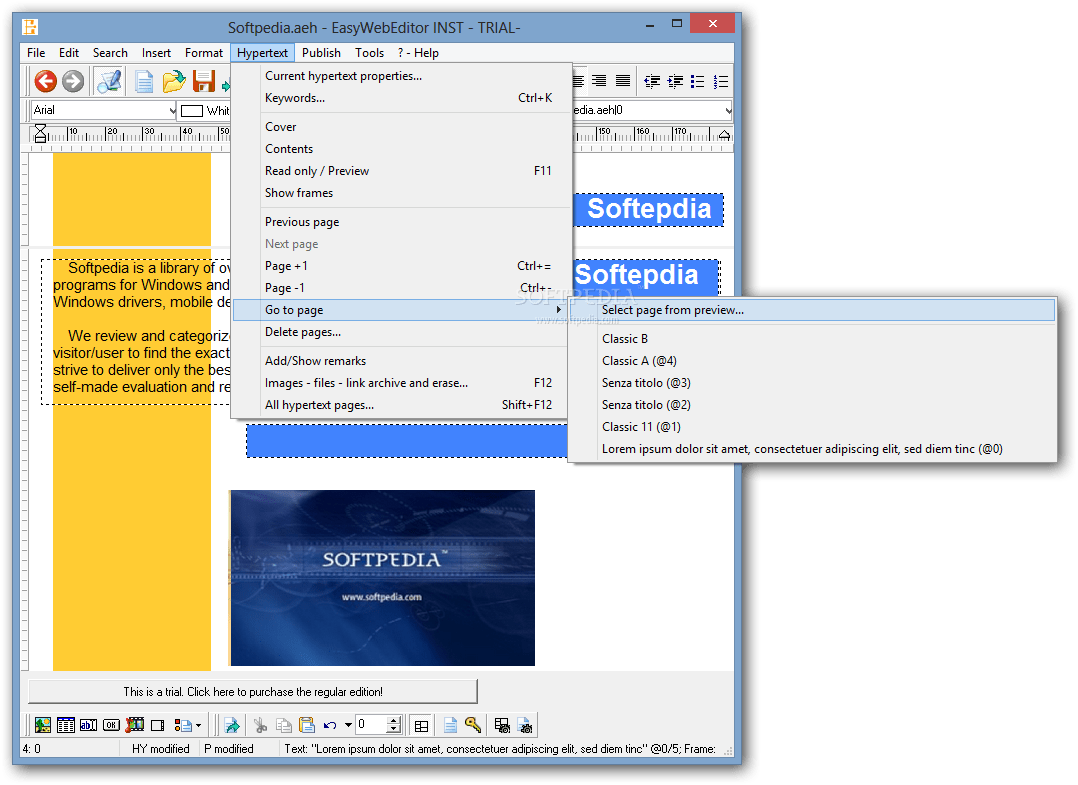1078x785 pixels.
Task: Go to page Classic A (@4)
Action: click(813, 361)
